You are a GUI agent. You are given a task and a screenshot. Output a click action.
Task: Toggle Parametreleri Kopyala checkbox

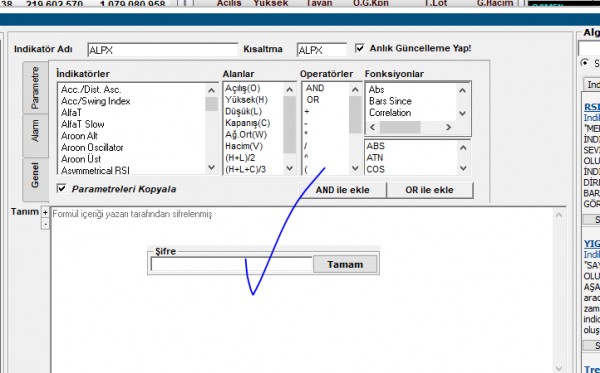coord(62,188)
